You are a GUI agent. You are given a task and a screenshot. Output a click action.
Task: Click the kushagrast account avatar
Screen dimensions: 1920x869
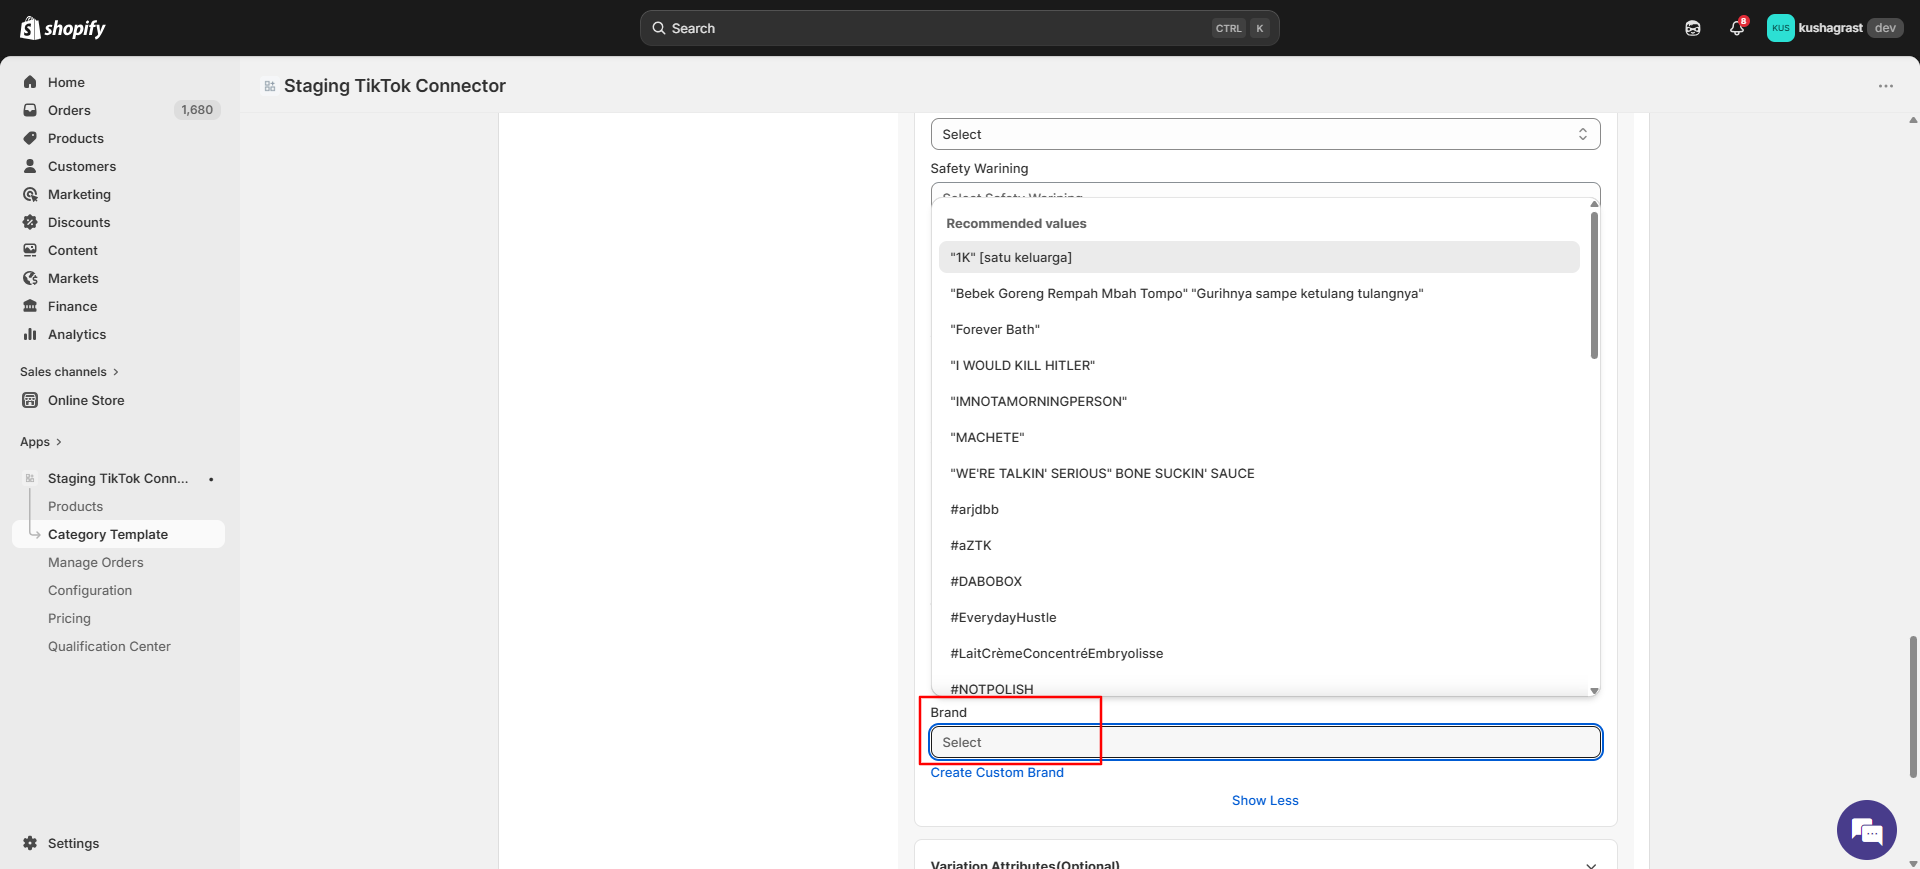coord(1780,28)
